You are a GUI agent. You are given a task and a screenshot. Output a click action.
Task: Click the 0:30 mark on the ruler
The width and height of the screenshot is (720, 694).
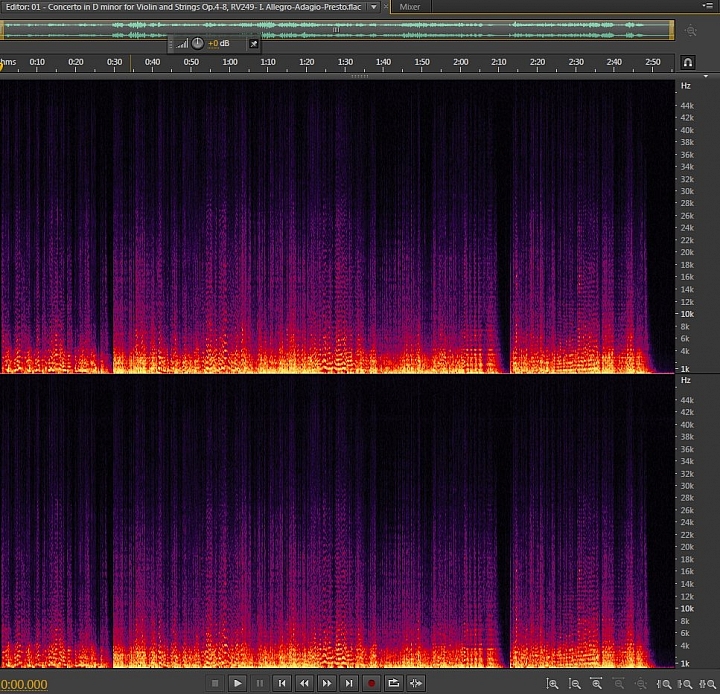(x=114, y=62)
